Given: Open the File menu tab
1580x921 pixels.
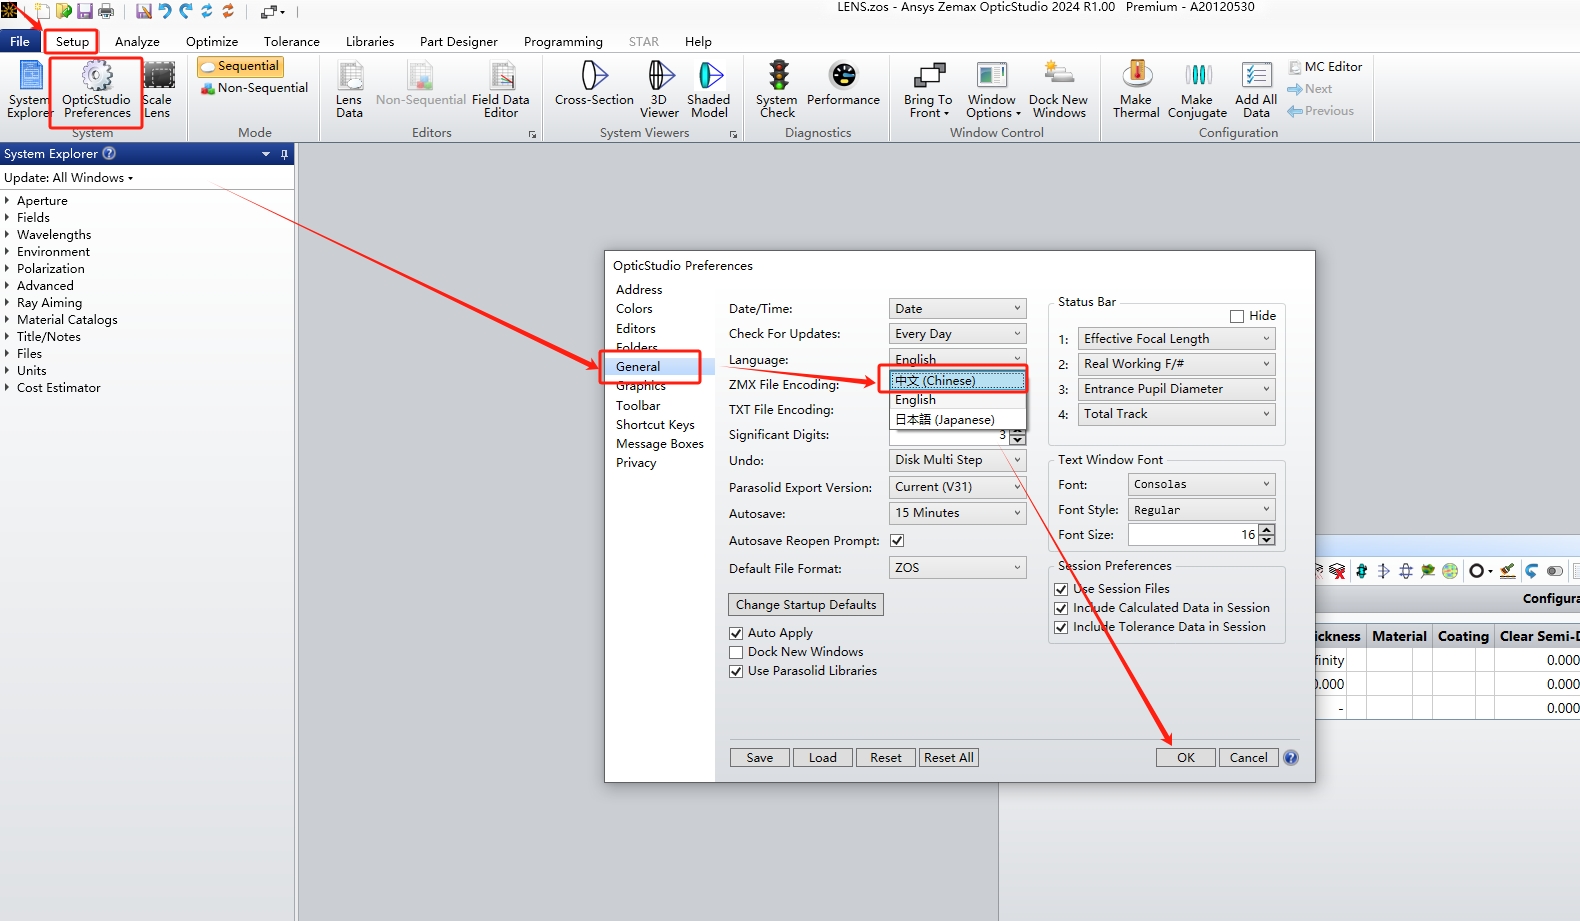Looking at the screenshot, I should pos(20,41).
